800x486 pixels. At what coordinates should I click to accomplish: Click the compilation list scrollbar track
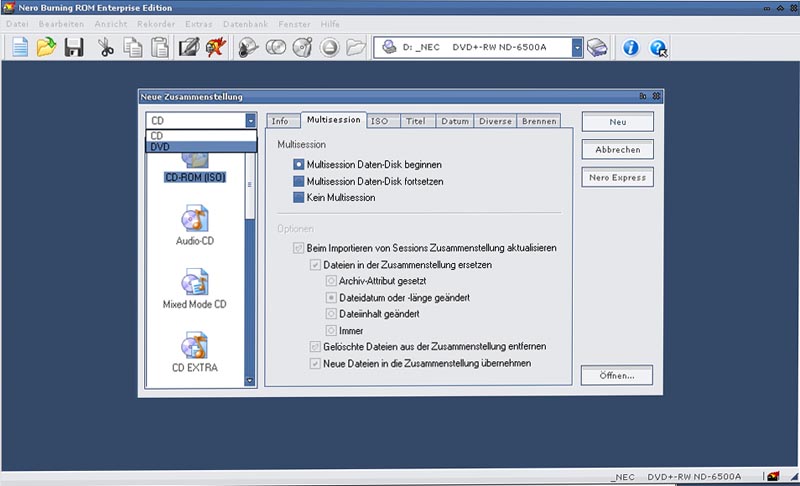pyautogui.click(x=249, y=296)
